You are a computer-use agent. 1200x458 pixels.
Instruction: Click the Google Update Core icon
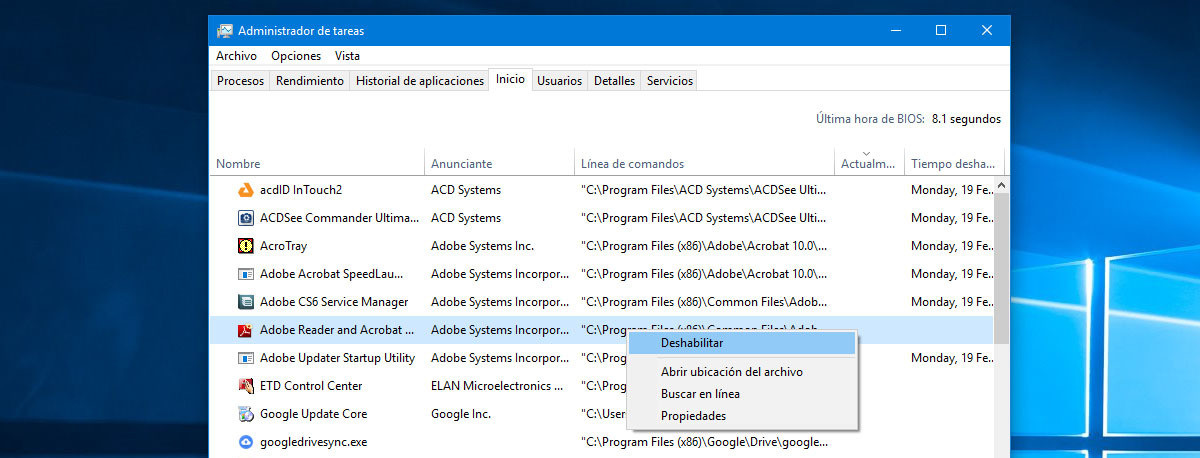[x=246, y=414]
